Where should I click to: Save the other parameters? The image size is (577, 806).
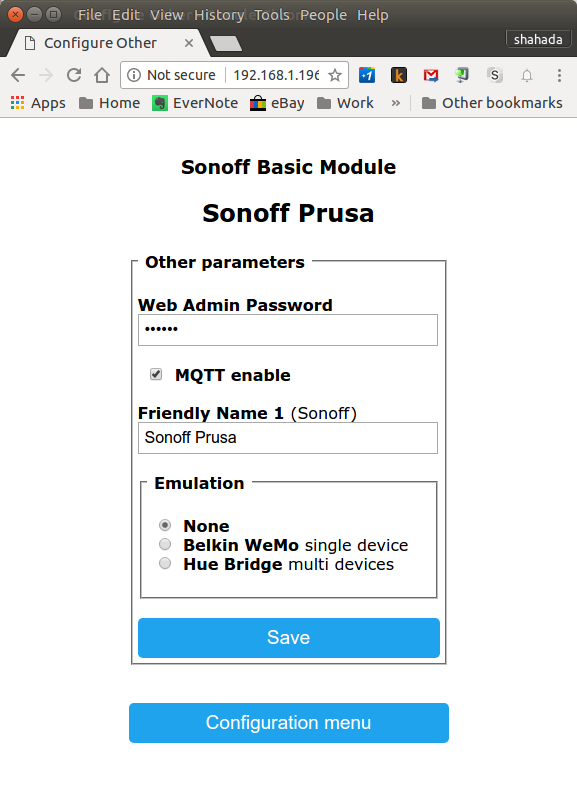click(x=289, y=638)
